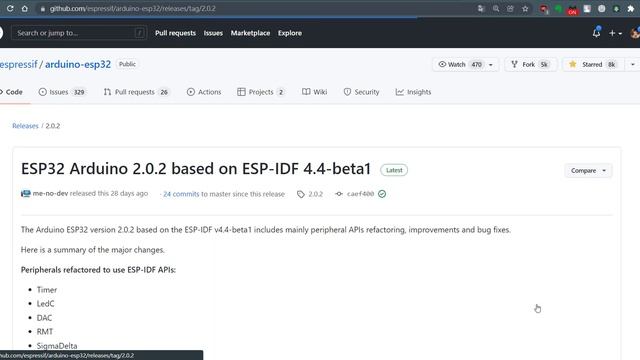The height and width of the screenshot is (360, 640).
Task: Toggle the Starred button
Action: pyautogui.click(x=594, y=64)
